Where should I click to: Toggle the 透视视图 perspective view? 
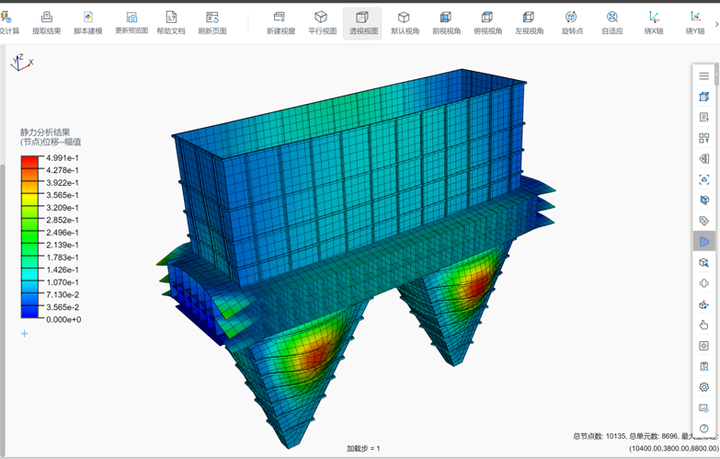tap(361, 22)
